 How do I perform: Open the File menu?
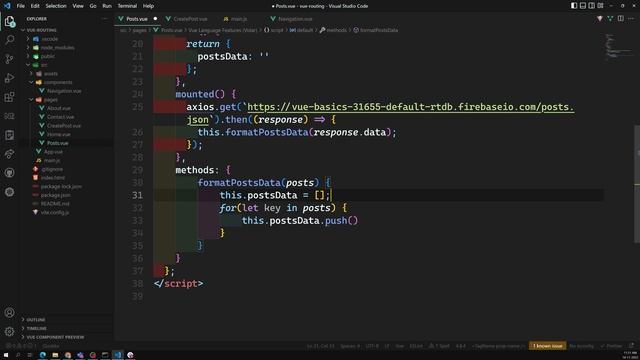(x=20, y=6)
